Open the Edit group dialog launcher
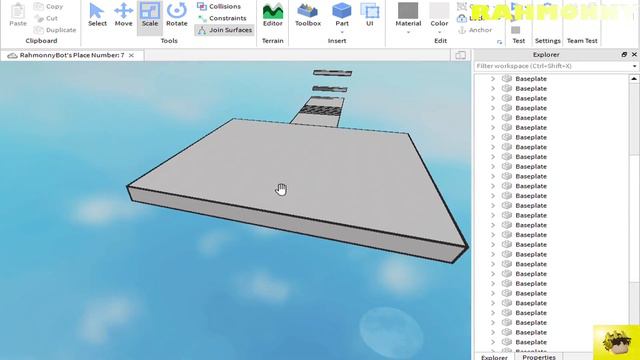Viewport: 640px width, 360px height. pyautogui.click(x=499, y=42)
